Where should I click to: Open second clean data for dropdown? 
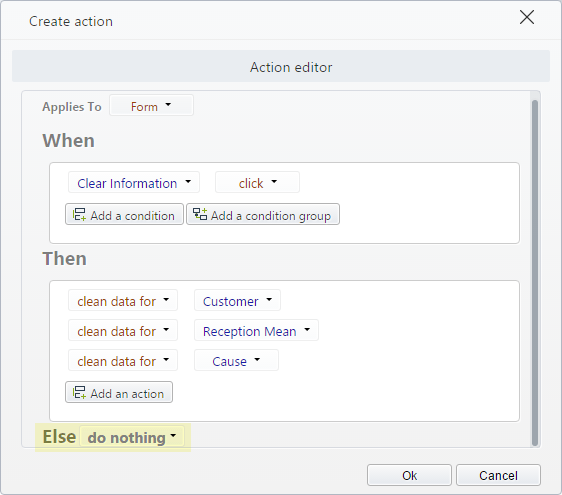click(123, 330)
